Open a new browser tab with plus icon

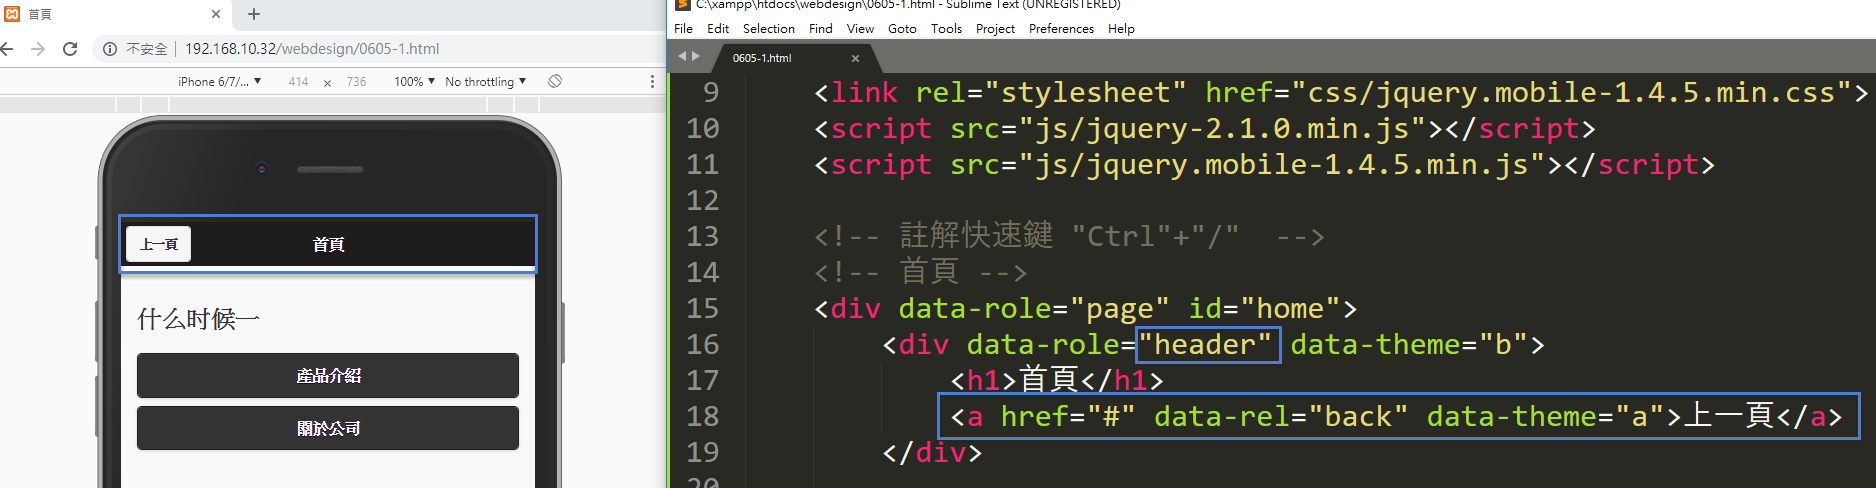254,14
